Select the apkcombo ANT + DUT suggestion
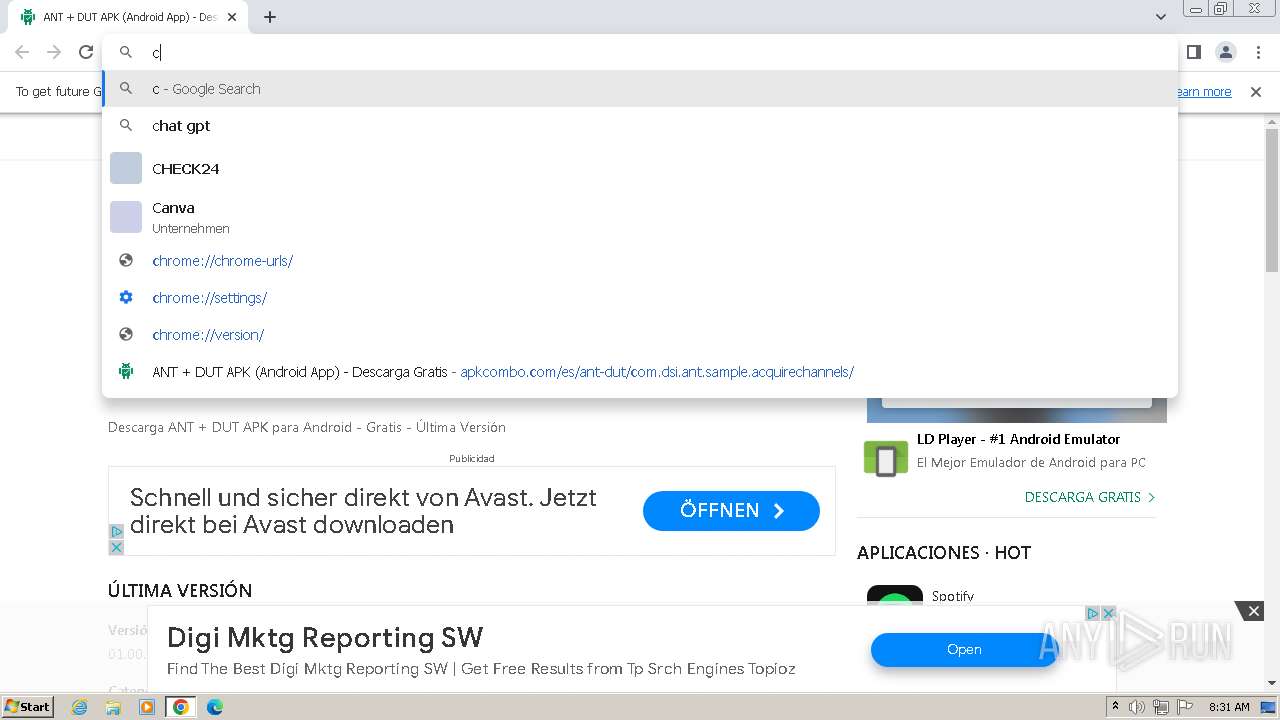 pyautogui.click(x=640, y=372)
